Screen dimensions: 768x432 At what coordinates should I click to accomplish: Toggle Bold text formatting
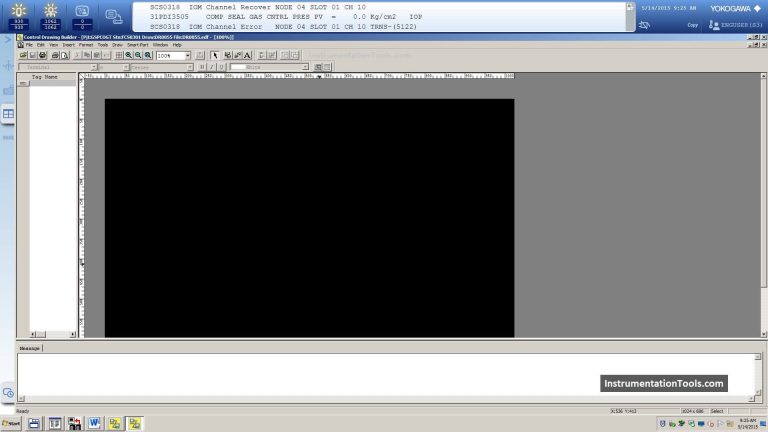200,67
